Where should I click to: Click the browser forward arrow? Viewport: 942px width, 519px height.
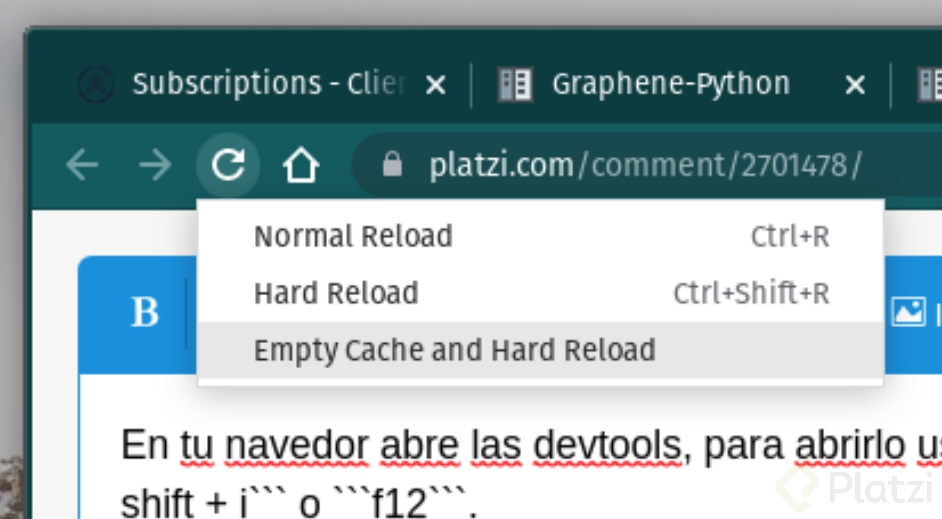pos(155,165)
